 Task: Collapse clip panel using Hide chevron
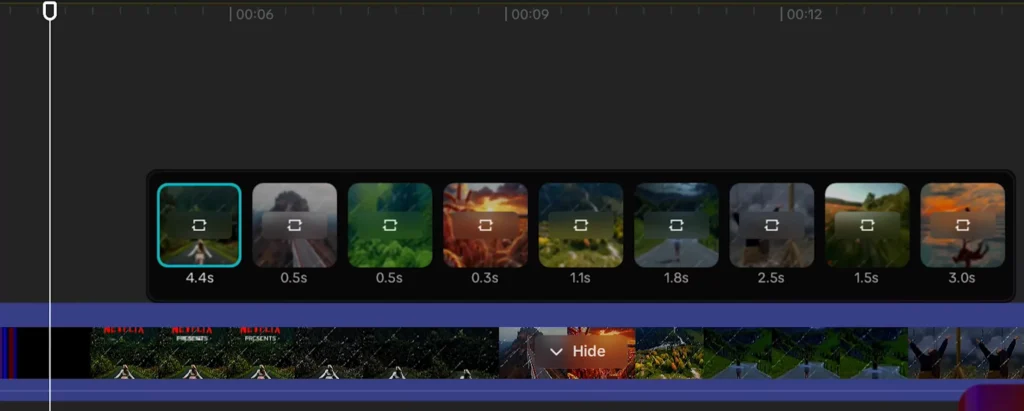point(556,352)
